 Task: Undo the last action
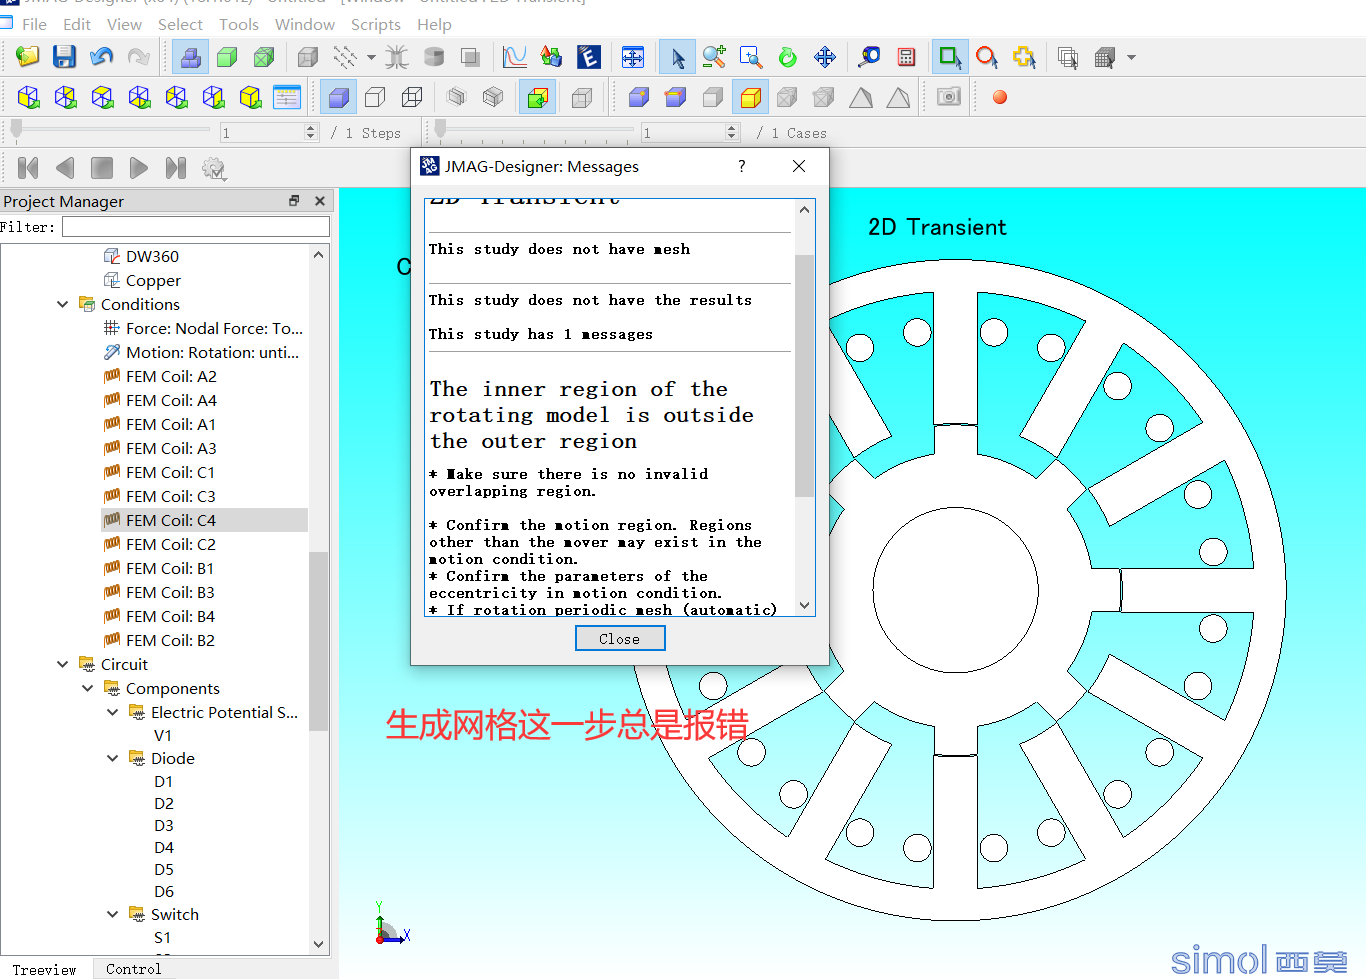pos(102,57)
